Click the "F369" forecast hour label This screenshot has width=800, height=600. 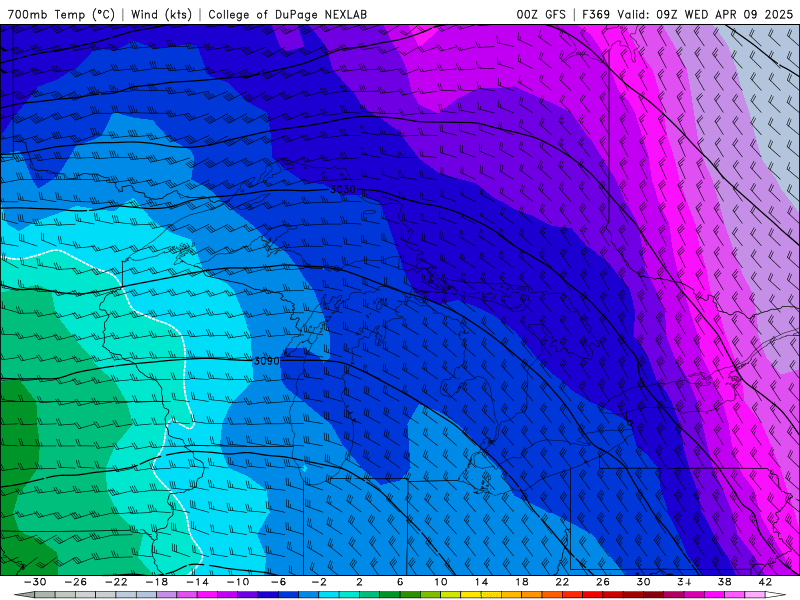[x=596, y=14]
